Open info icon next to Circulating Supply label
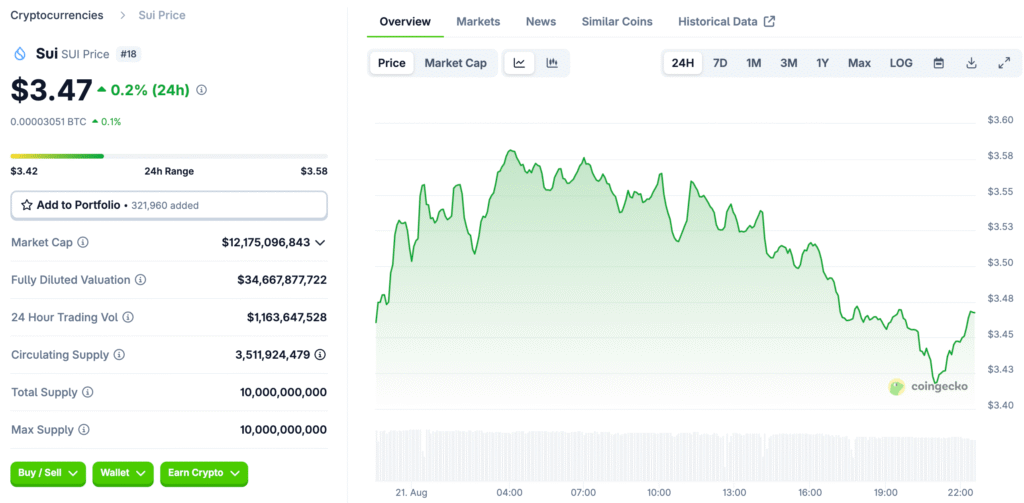 [119, 355]
